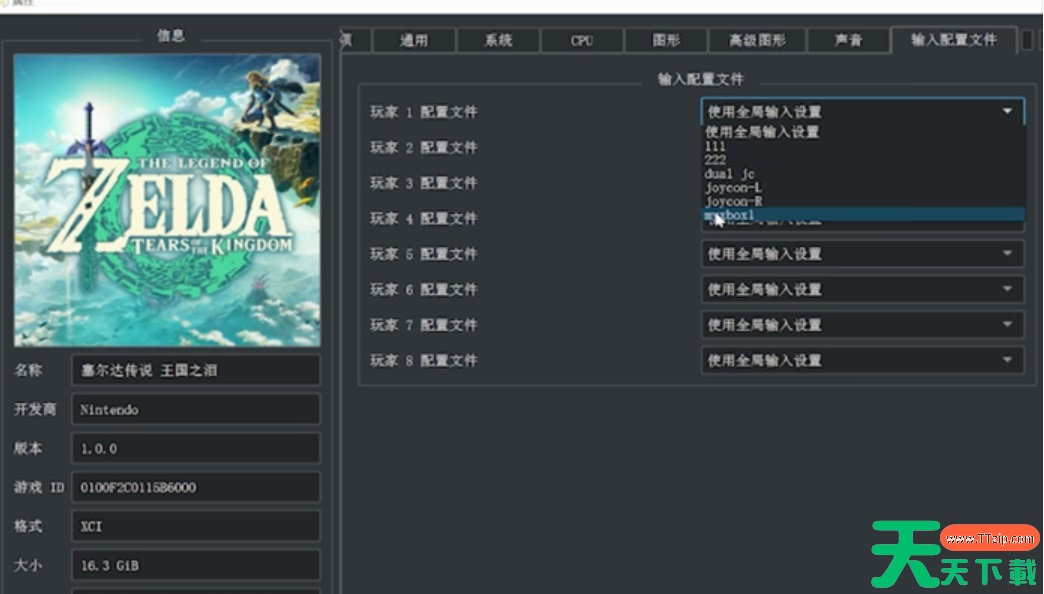Open the 高级图形 tab

(757, 41)
